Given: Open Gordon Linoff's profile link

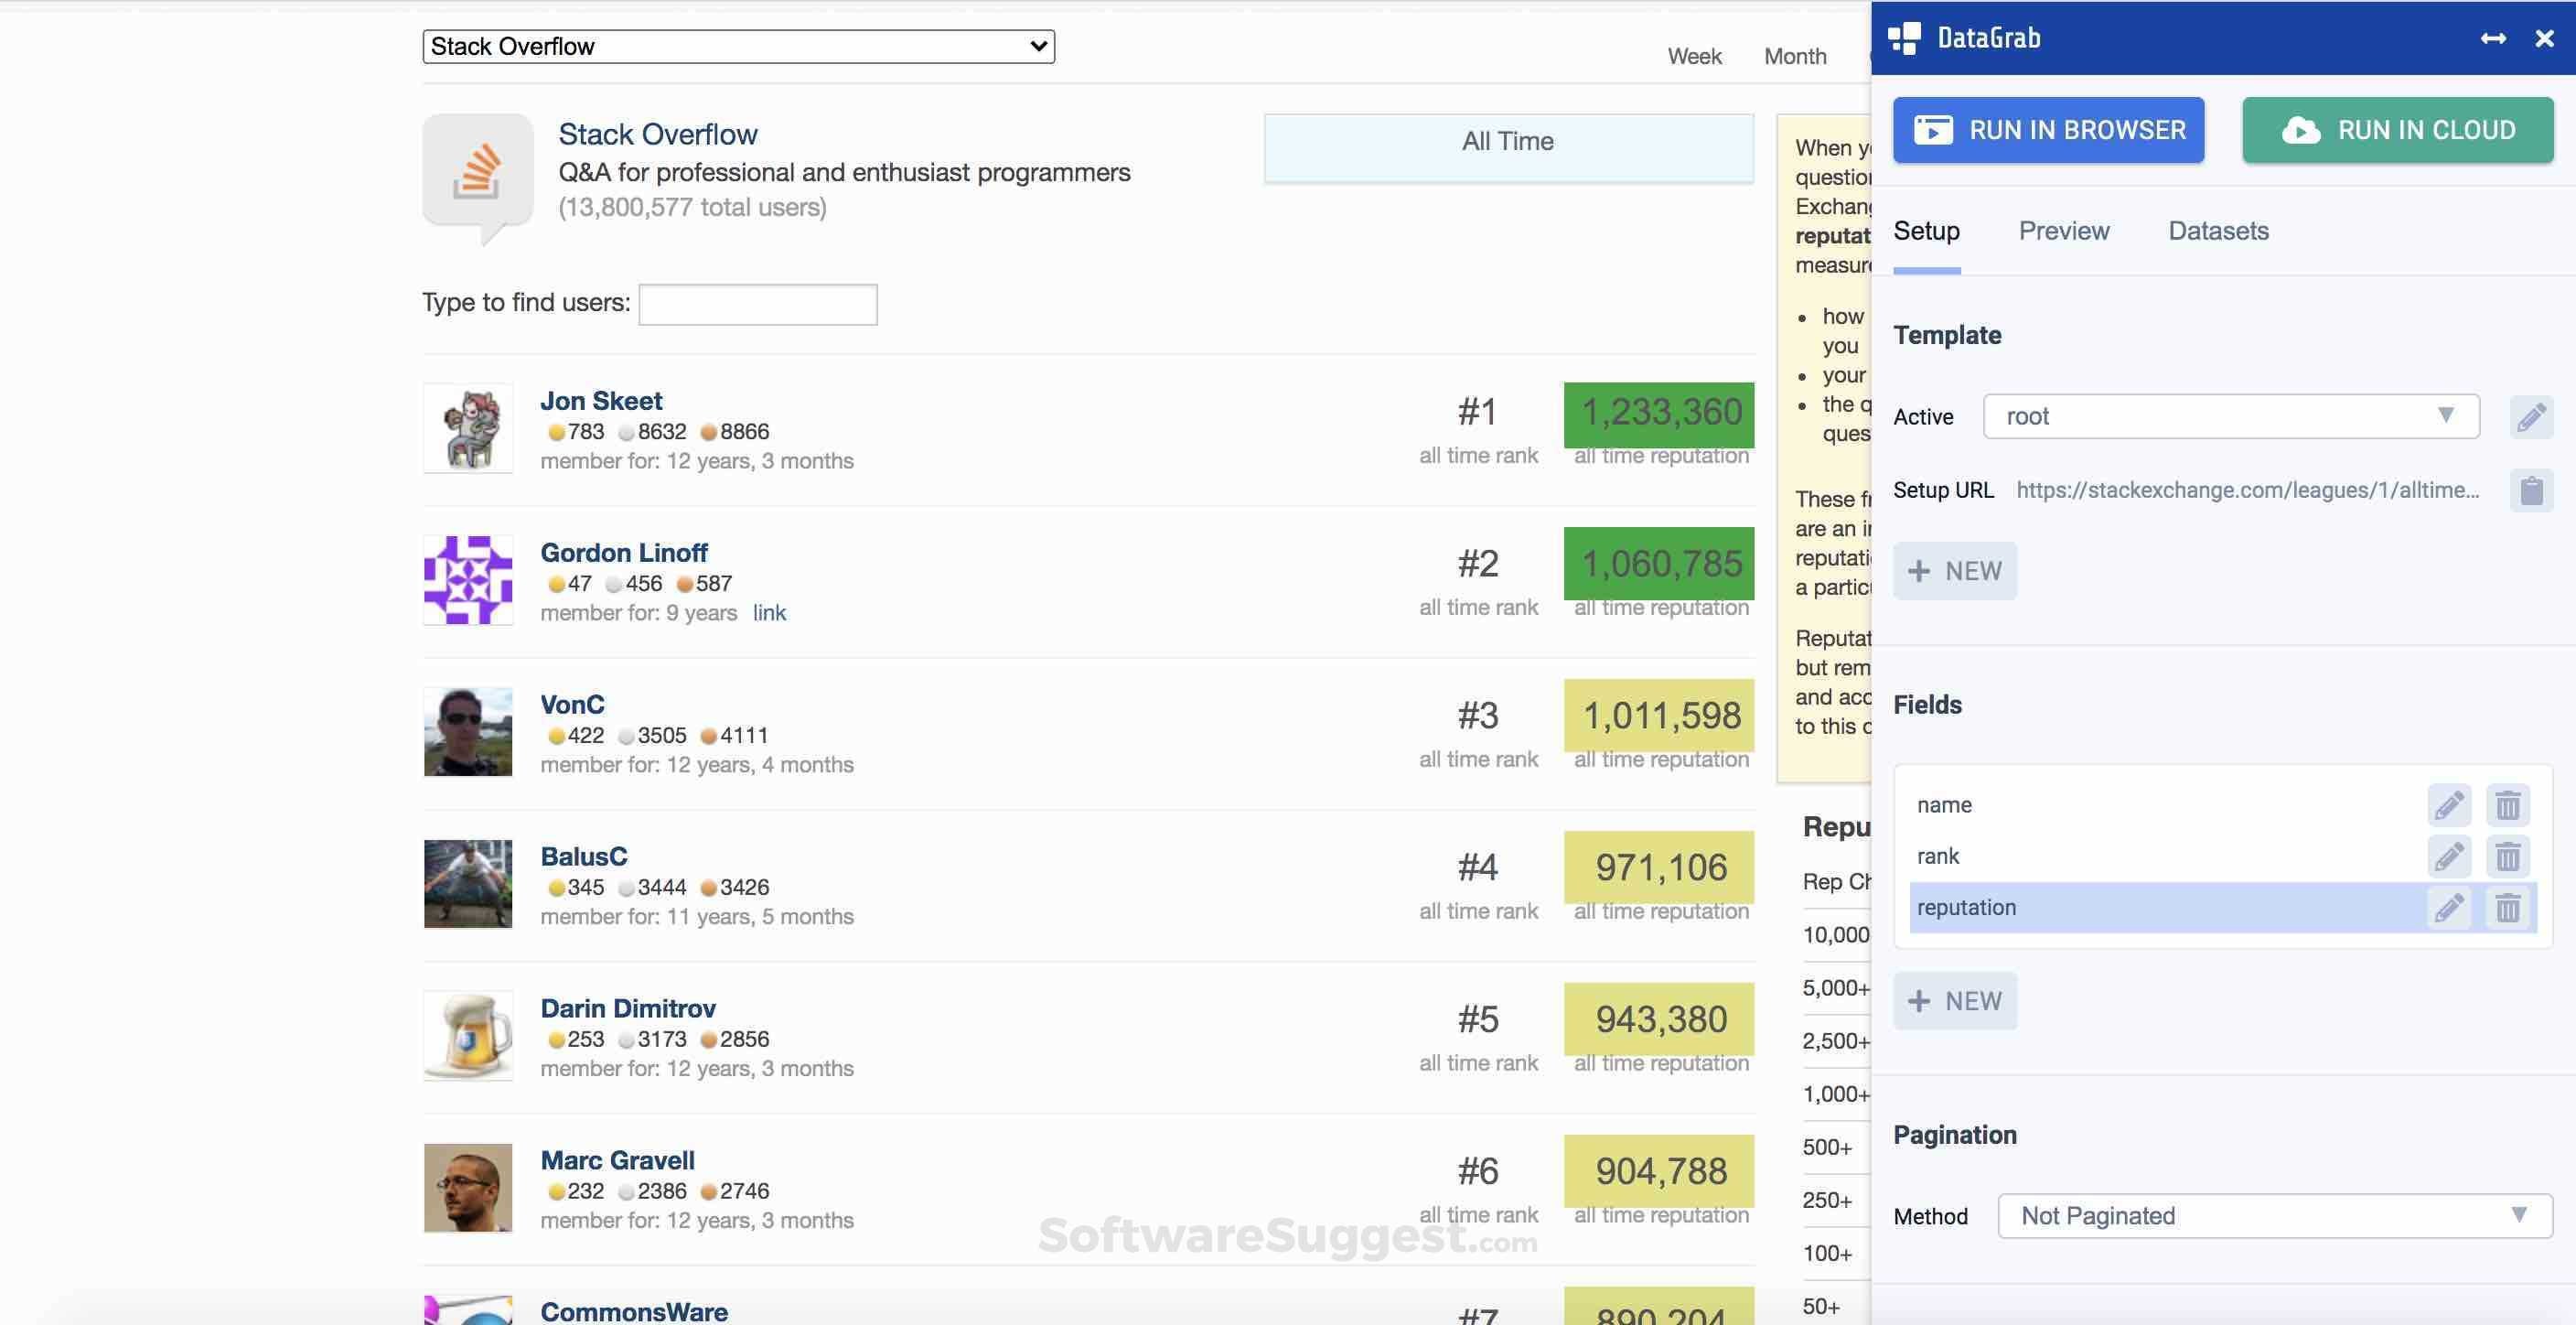Looking at the screenshot, I should 768,612.
